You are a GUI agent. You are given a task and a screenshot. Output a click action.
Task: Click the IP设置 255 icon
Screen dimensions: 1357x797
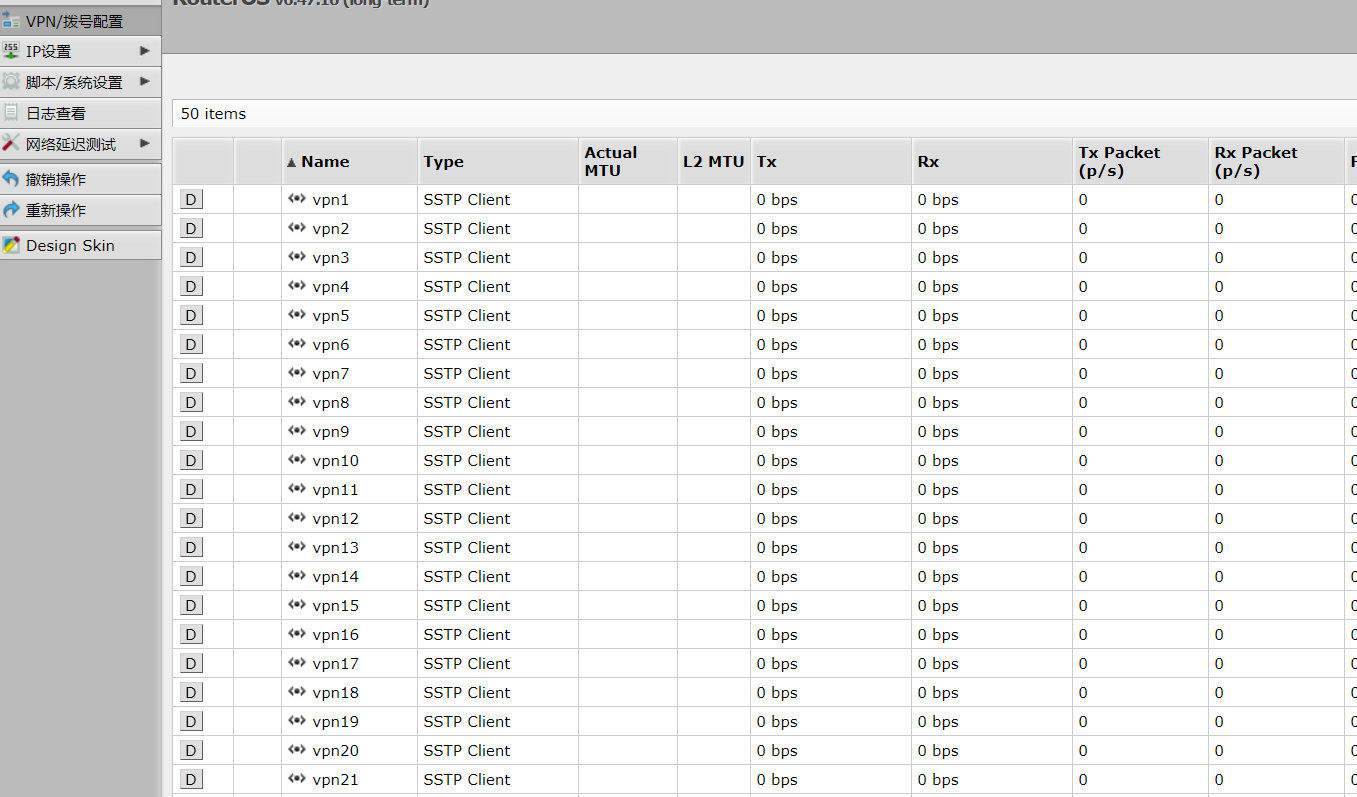coord(11,50)
